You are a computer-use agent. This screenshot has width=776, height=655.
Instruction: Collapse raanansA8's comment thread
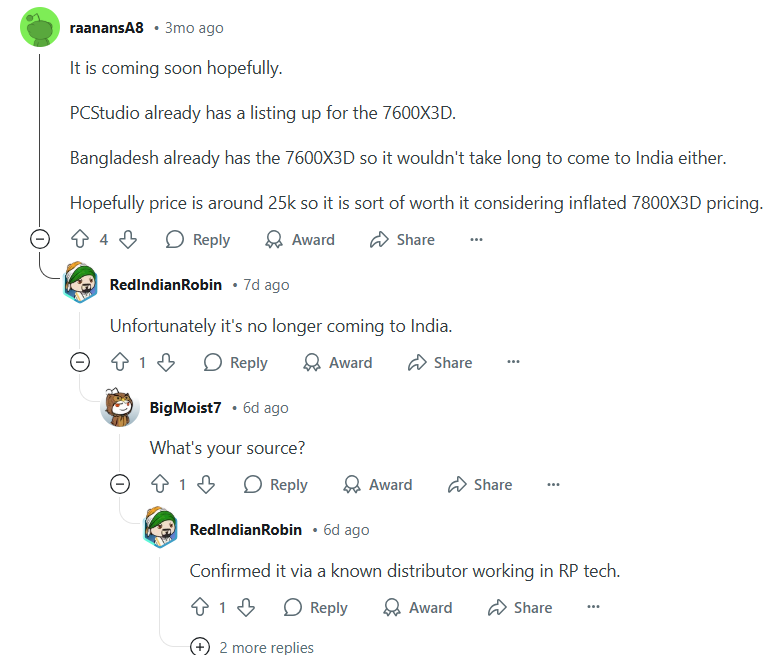pyautogui.click(x=40, y=239)
